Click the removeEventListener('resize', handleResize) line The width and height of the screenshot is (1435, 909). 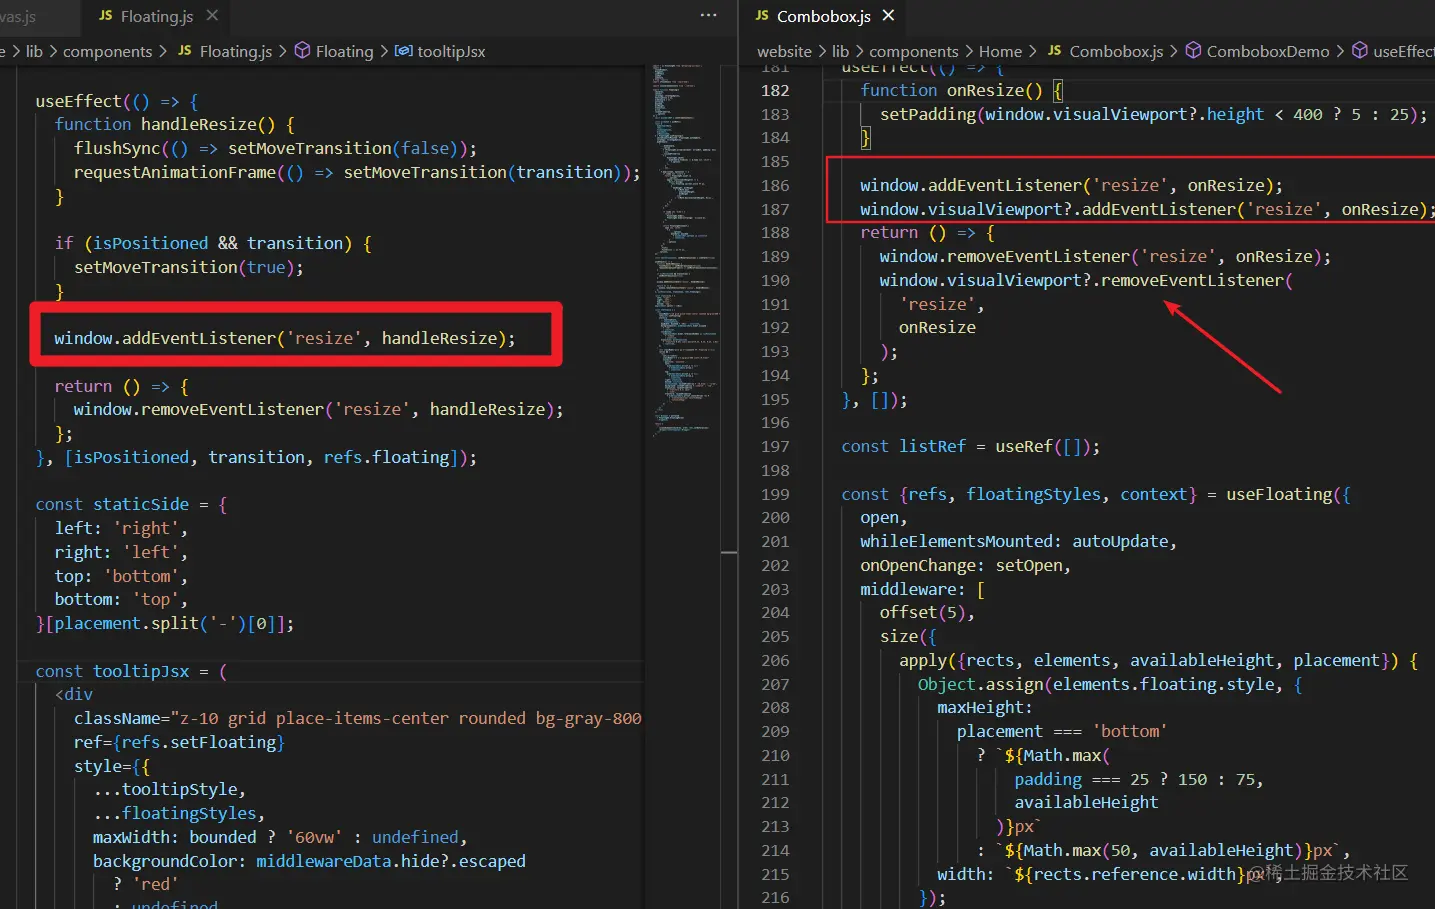click(x=318, y=409)
